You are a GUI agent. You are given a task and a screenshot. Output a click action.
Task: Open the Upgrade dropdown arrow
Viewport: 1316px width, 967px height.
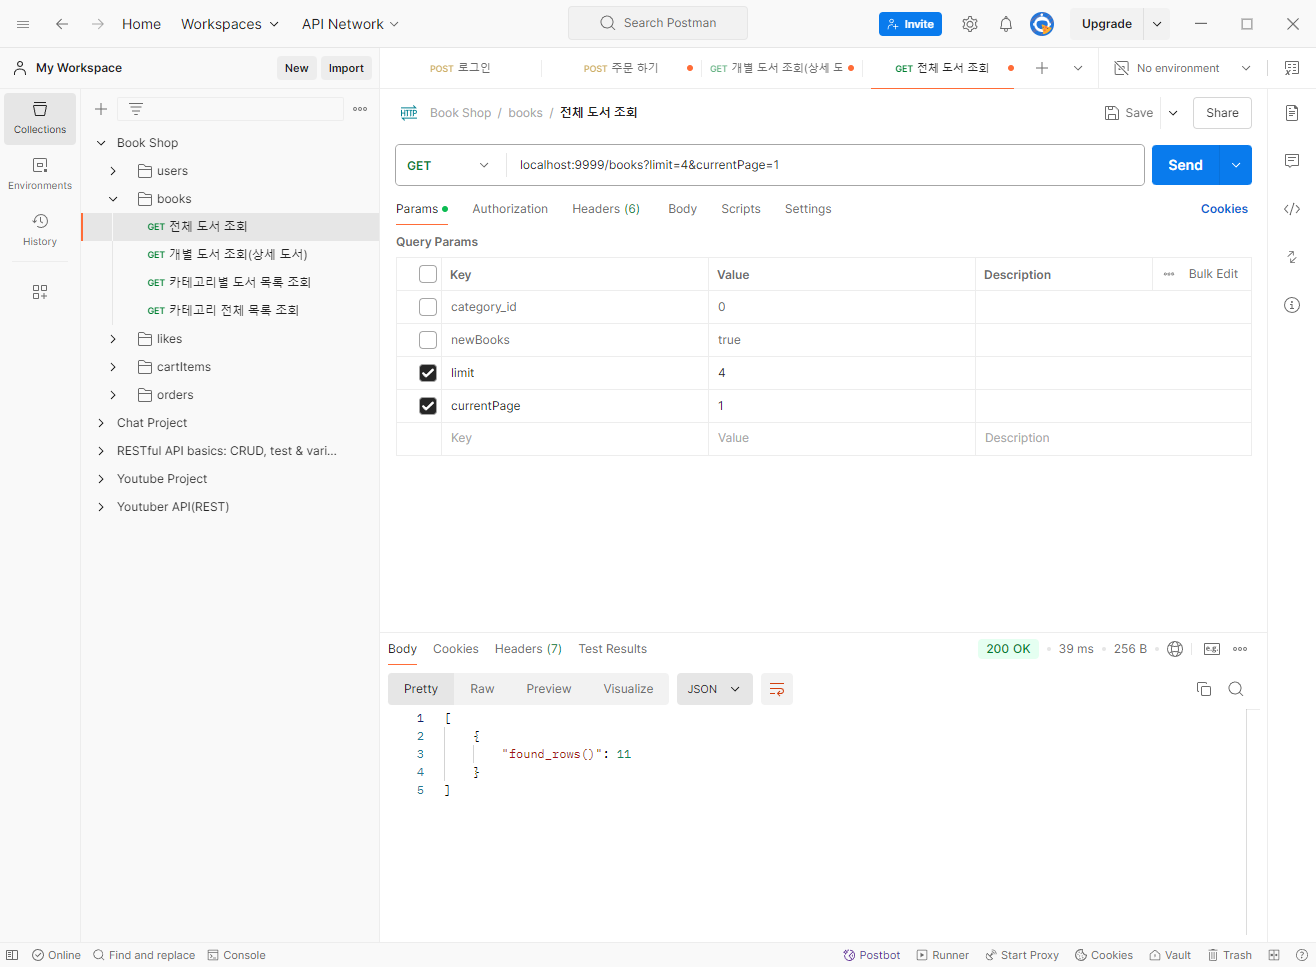tap(1157, 24)
